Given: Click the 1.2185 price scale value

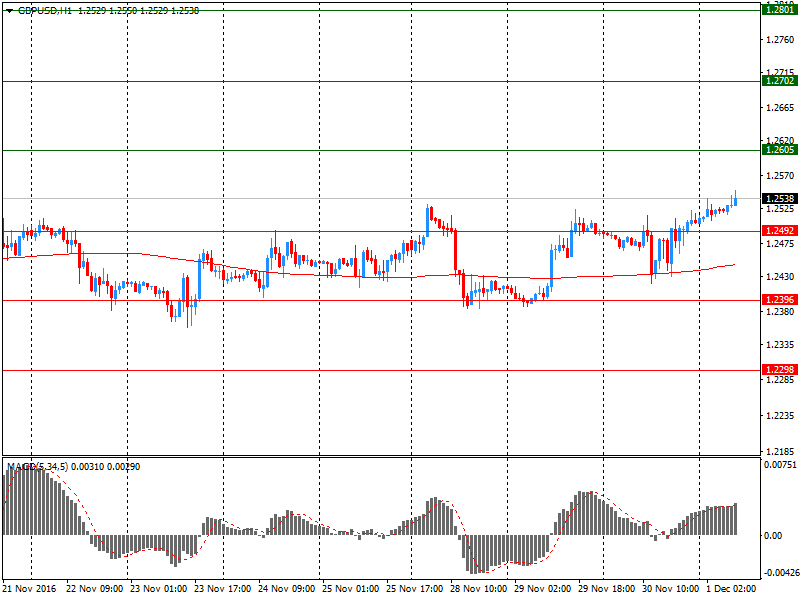Looking at the screenshot, I should click(780, 452).
